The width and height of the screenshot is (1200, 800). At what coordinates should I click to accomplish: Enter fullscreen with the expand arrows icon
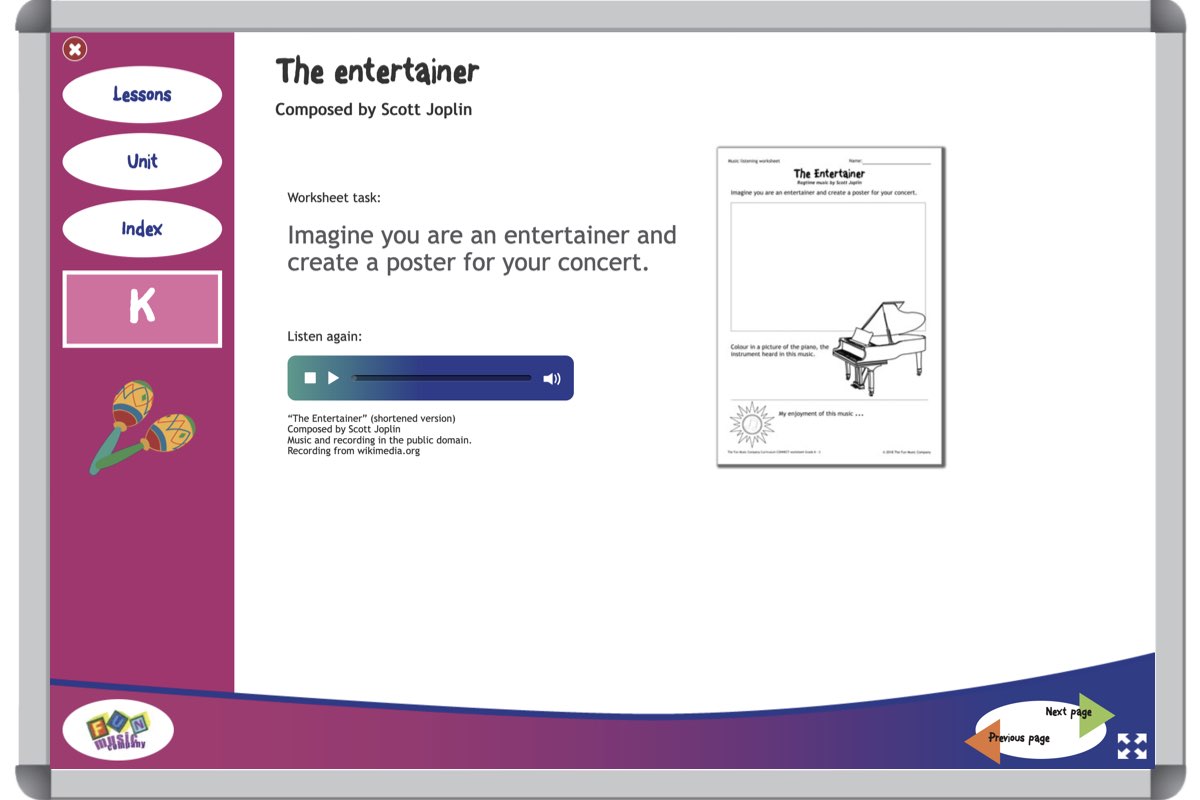[x=1132, y=746]
